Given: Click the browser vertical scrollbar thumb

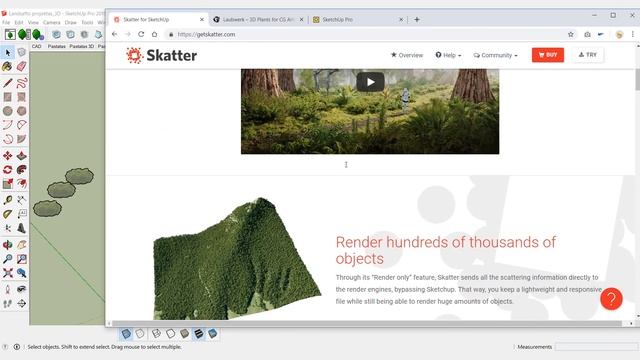Looking at the screenshot, I should [x=638, y=79].
